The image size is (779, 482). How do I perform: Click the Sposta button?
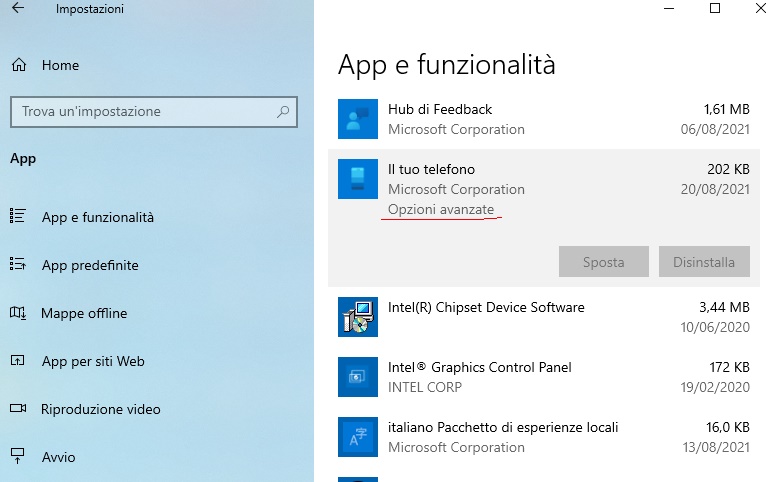point(604,261)
